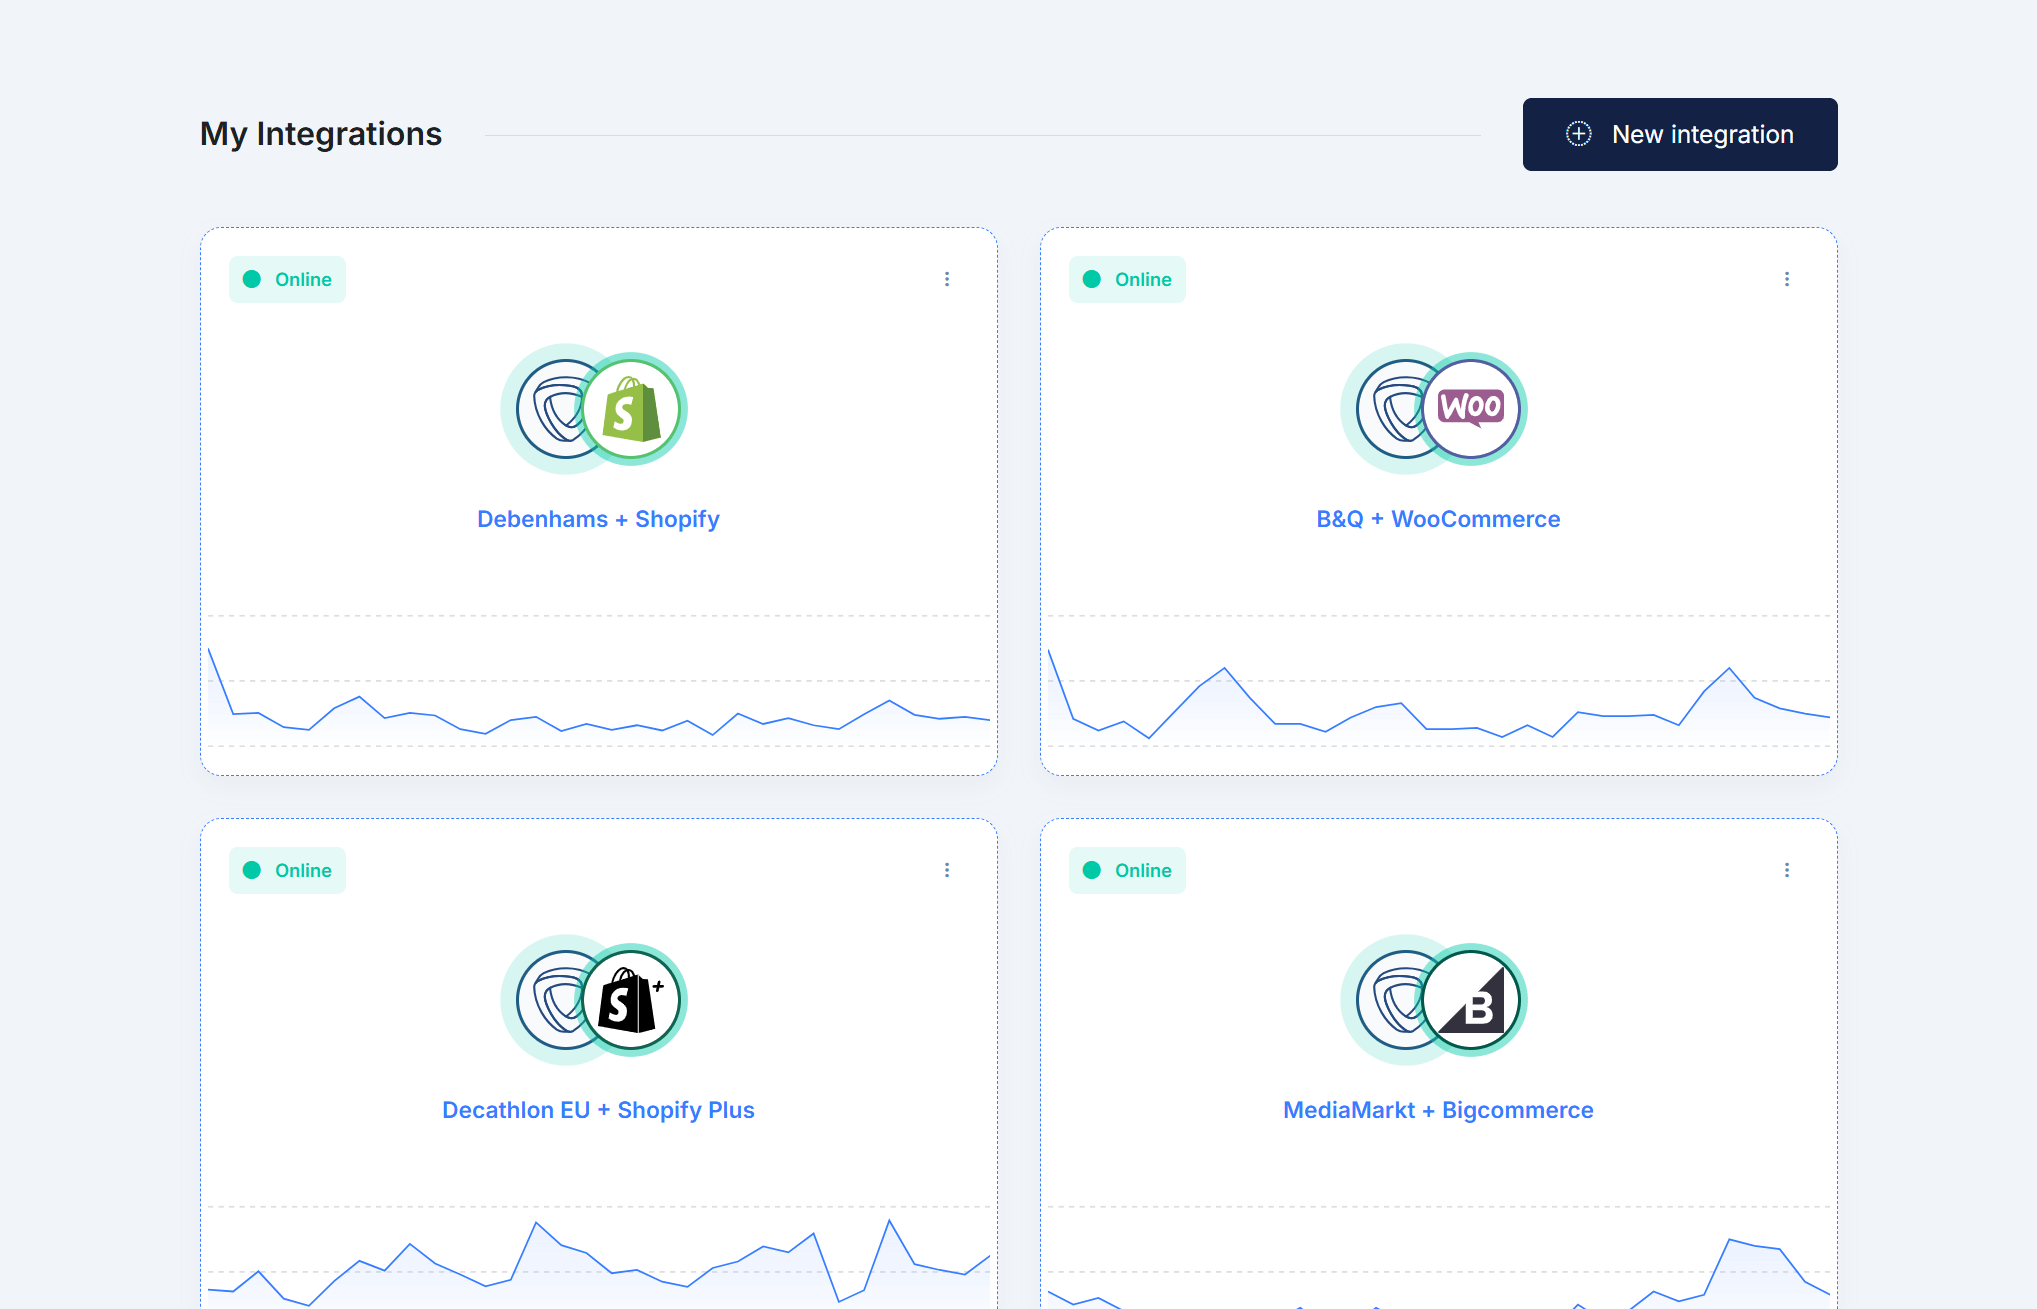This screenshot has width=2037, height=1309.
Task: Open the three-dot menu on B&Q card
Action: (1786, 279)
